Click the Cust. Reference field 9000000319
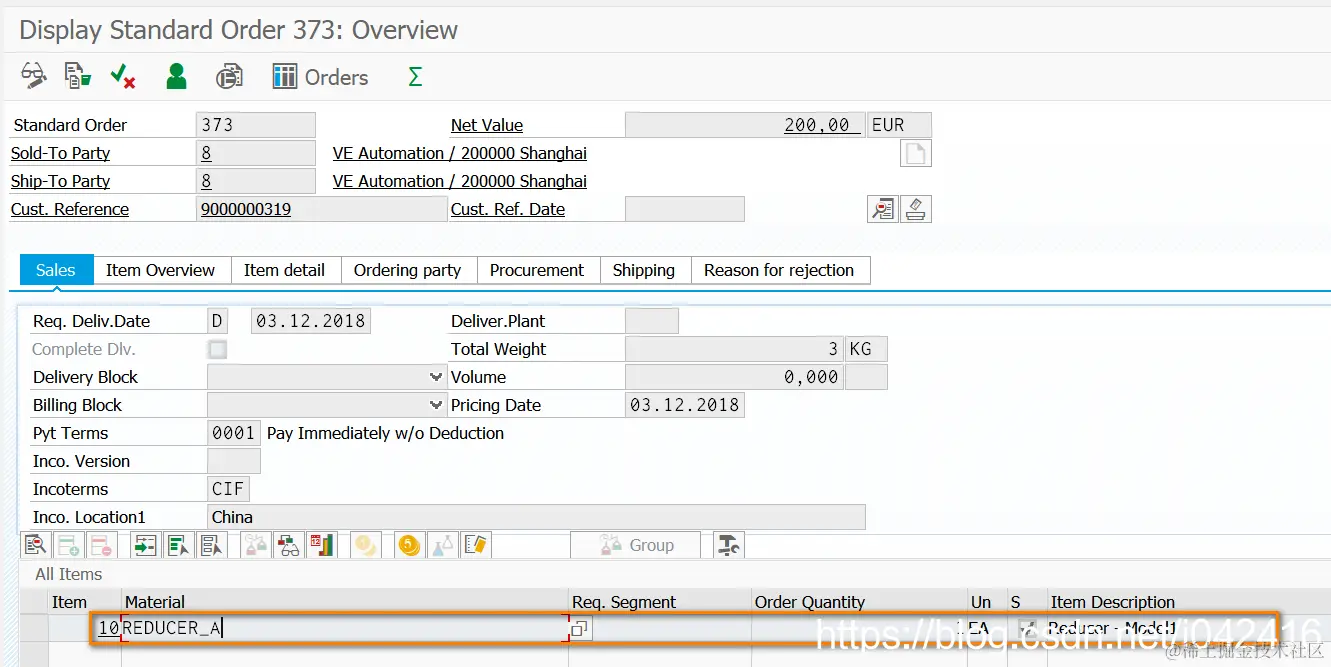The image size is (1331, 667). coord(321,209)
